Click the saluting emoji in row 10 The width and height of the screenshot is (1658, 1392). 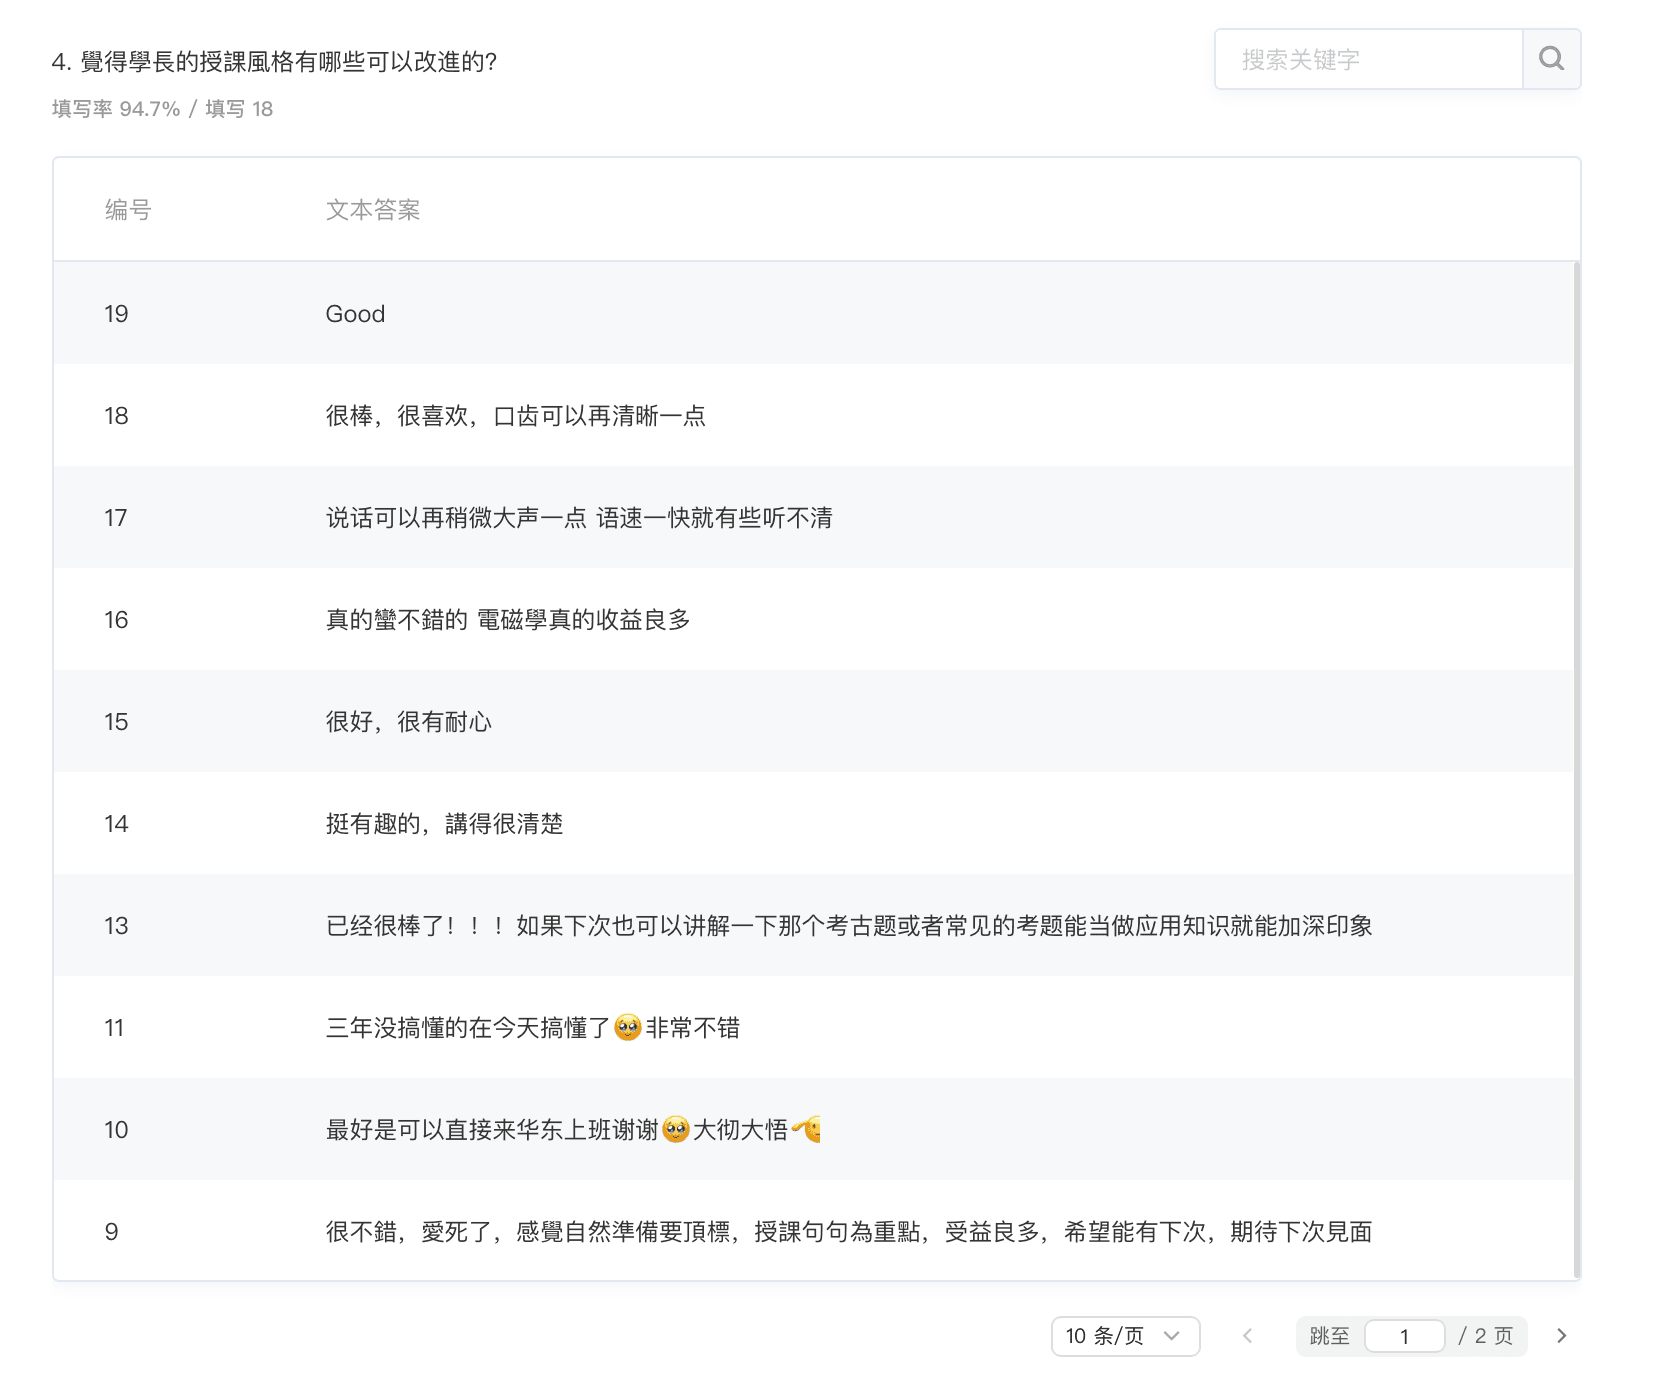click(x=808, y=1130)
